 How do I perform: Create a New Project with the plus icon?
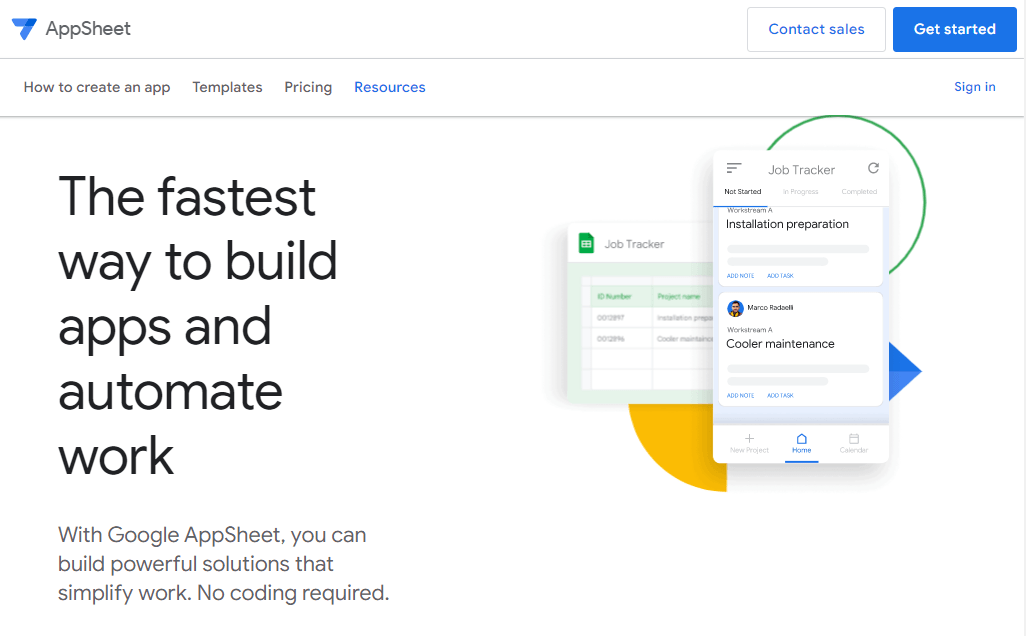tap(749, 438)
